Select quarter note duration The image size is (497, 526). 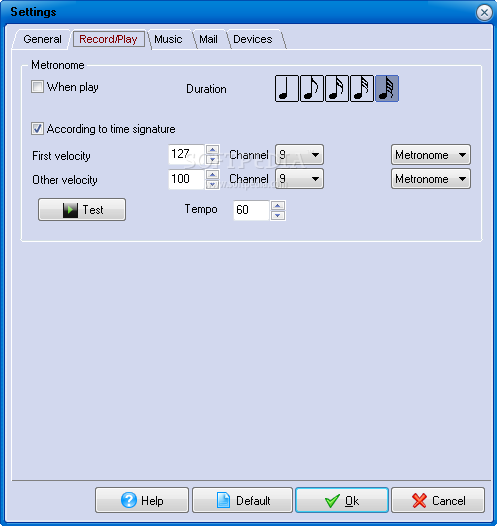(x=287, y=88)
